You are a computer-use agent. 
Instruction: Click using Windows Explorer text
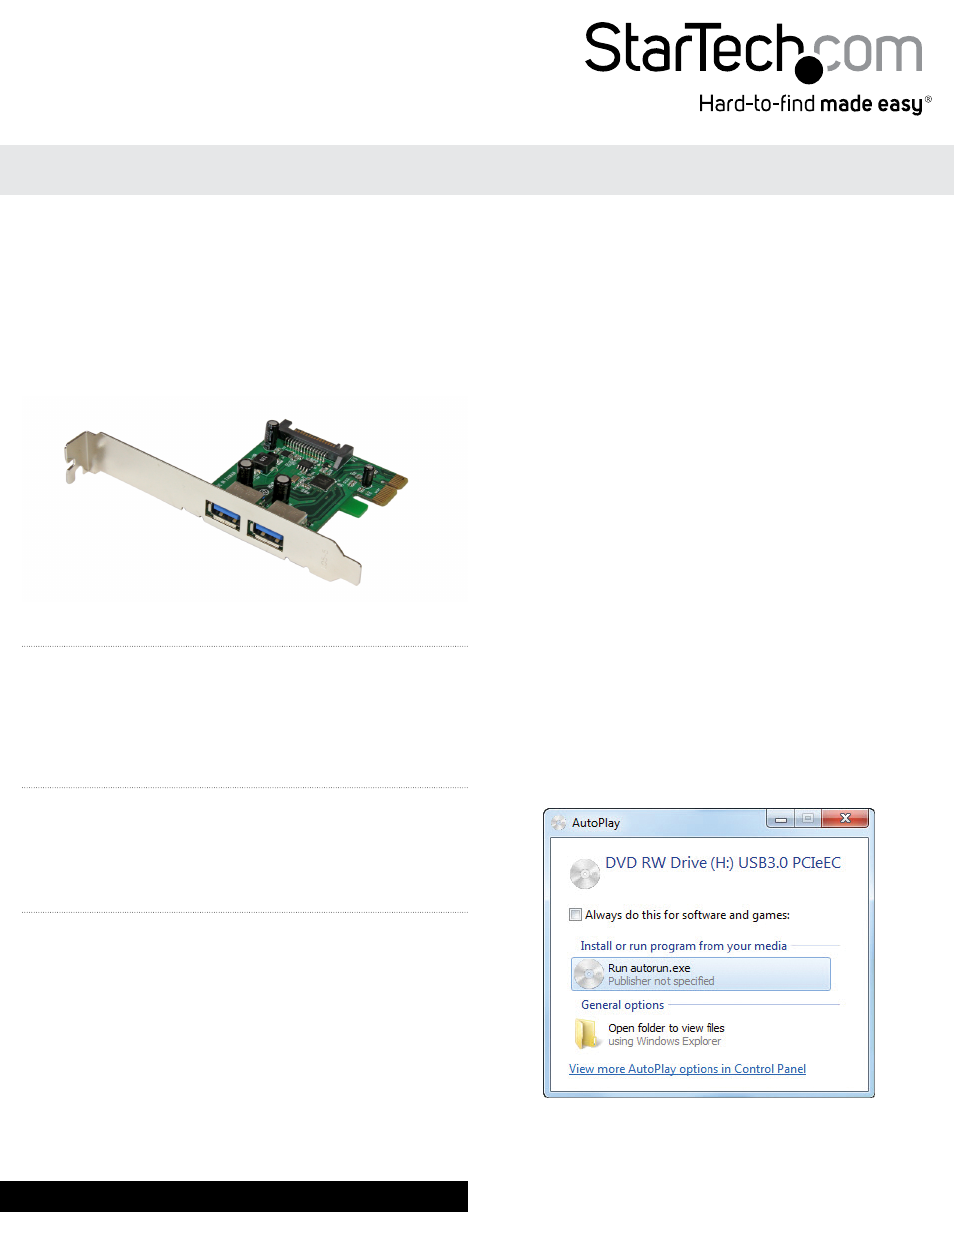point(664,1041)
